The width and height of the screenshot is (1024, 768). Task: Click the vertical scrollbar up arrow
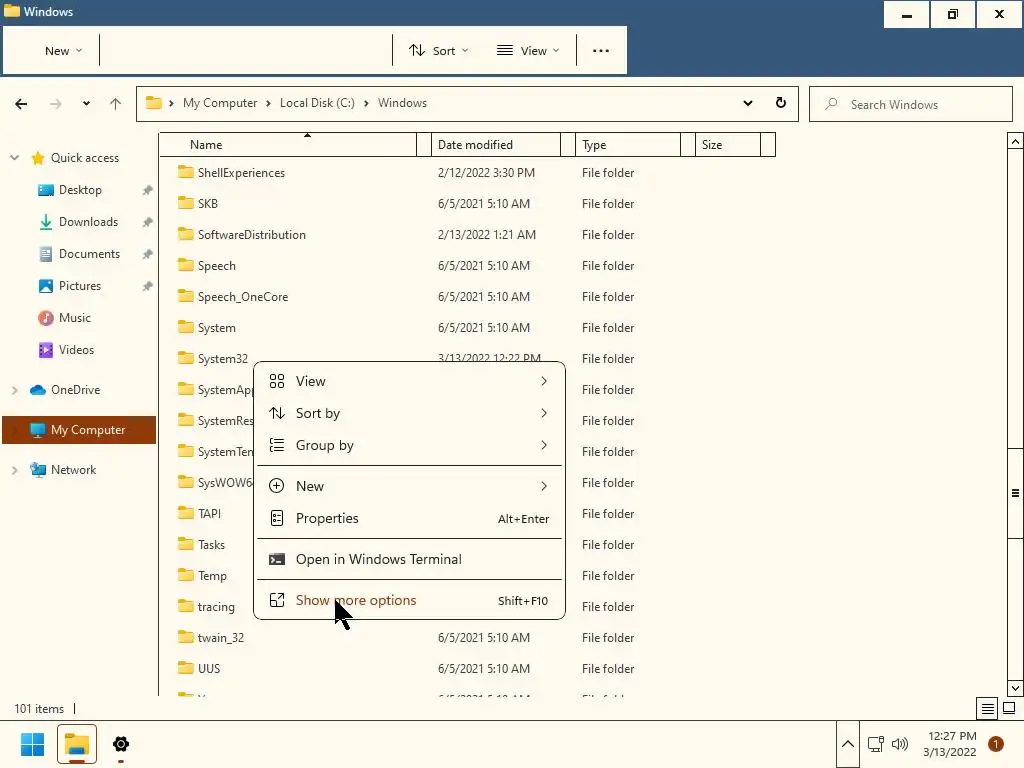point(1015,141)
